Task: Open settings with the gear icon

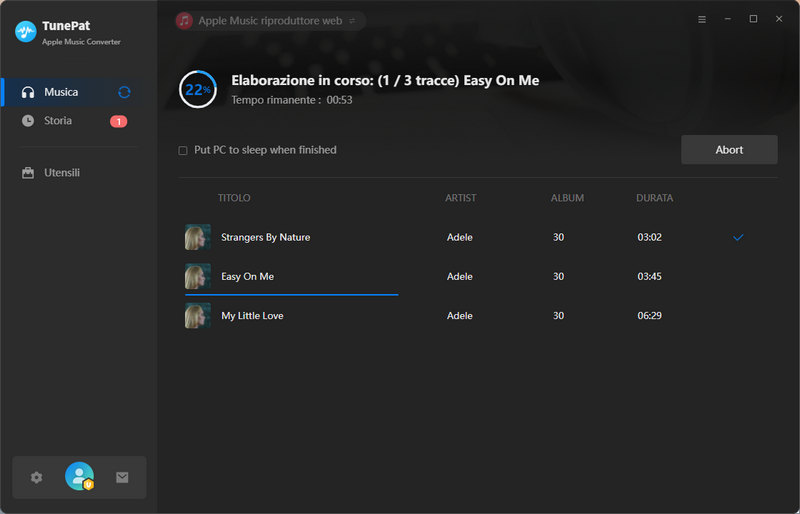Action: pyautogui.click(x=36, y=477)
